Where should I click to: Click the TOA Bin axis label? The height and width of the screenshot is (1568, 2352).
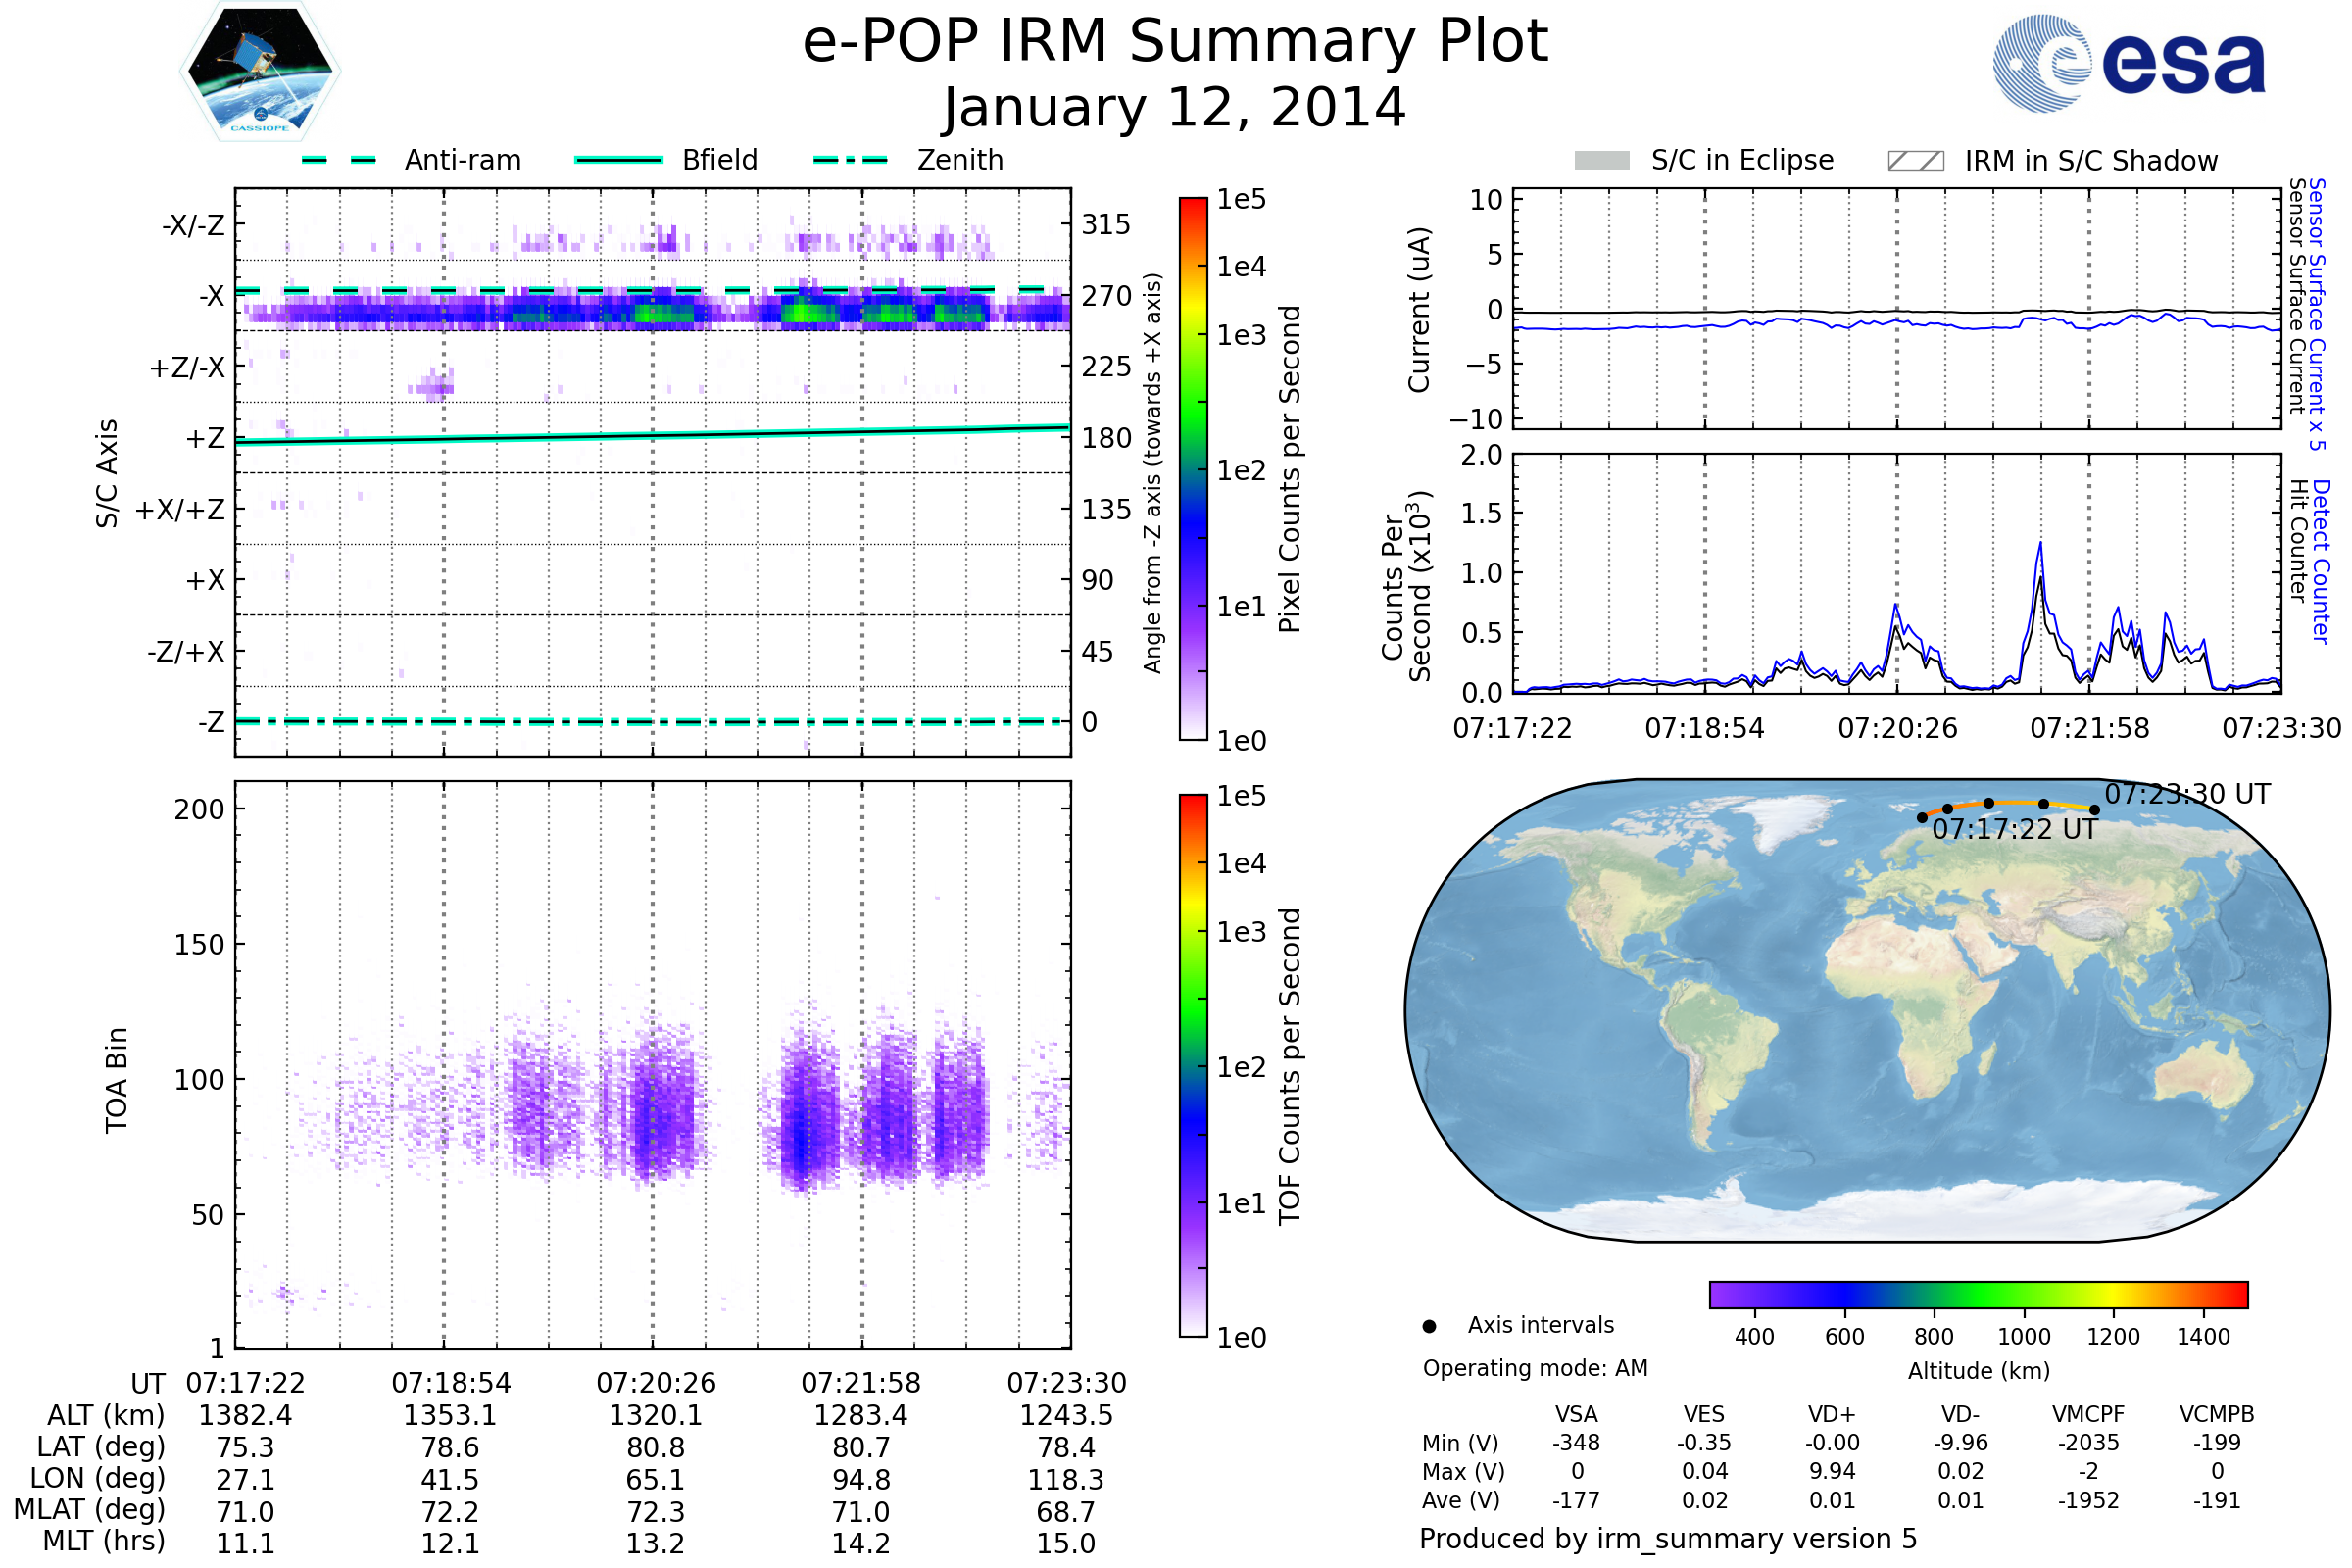[117, 1080]
